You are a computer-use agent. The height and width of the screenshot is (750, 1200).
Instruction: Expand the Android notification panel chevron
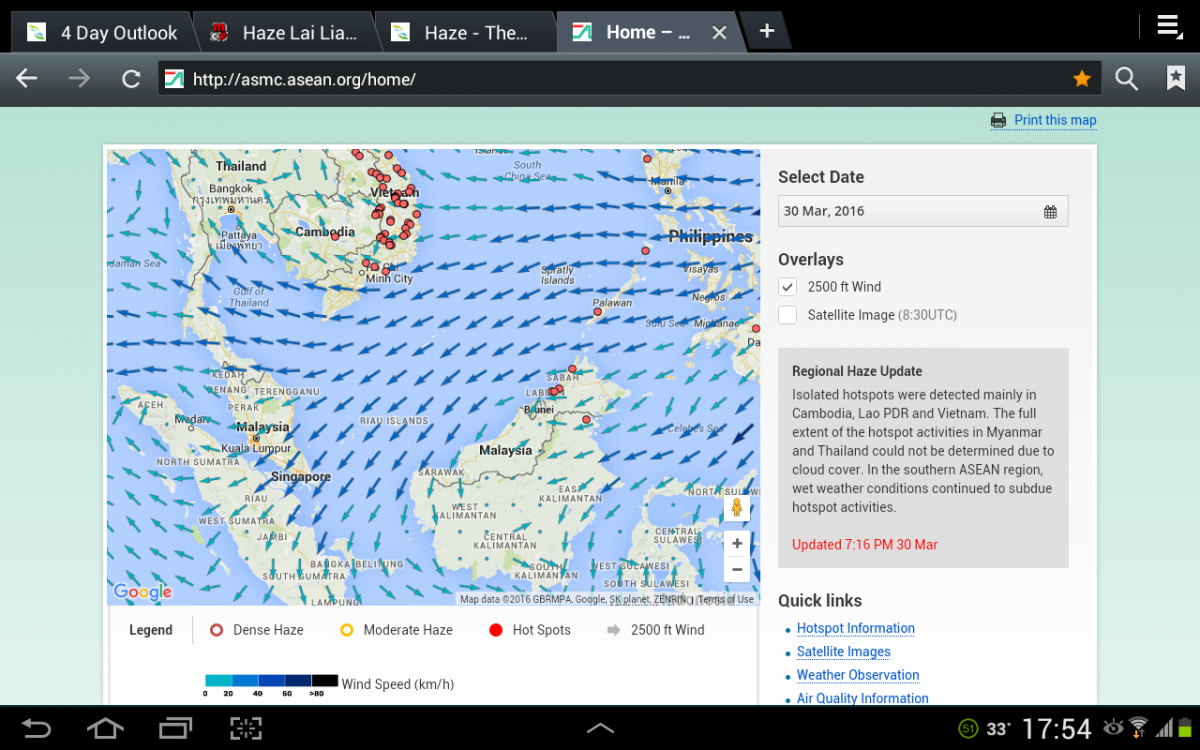(600, 728)
